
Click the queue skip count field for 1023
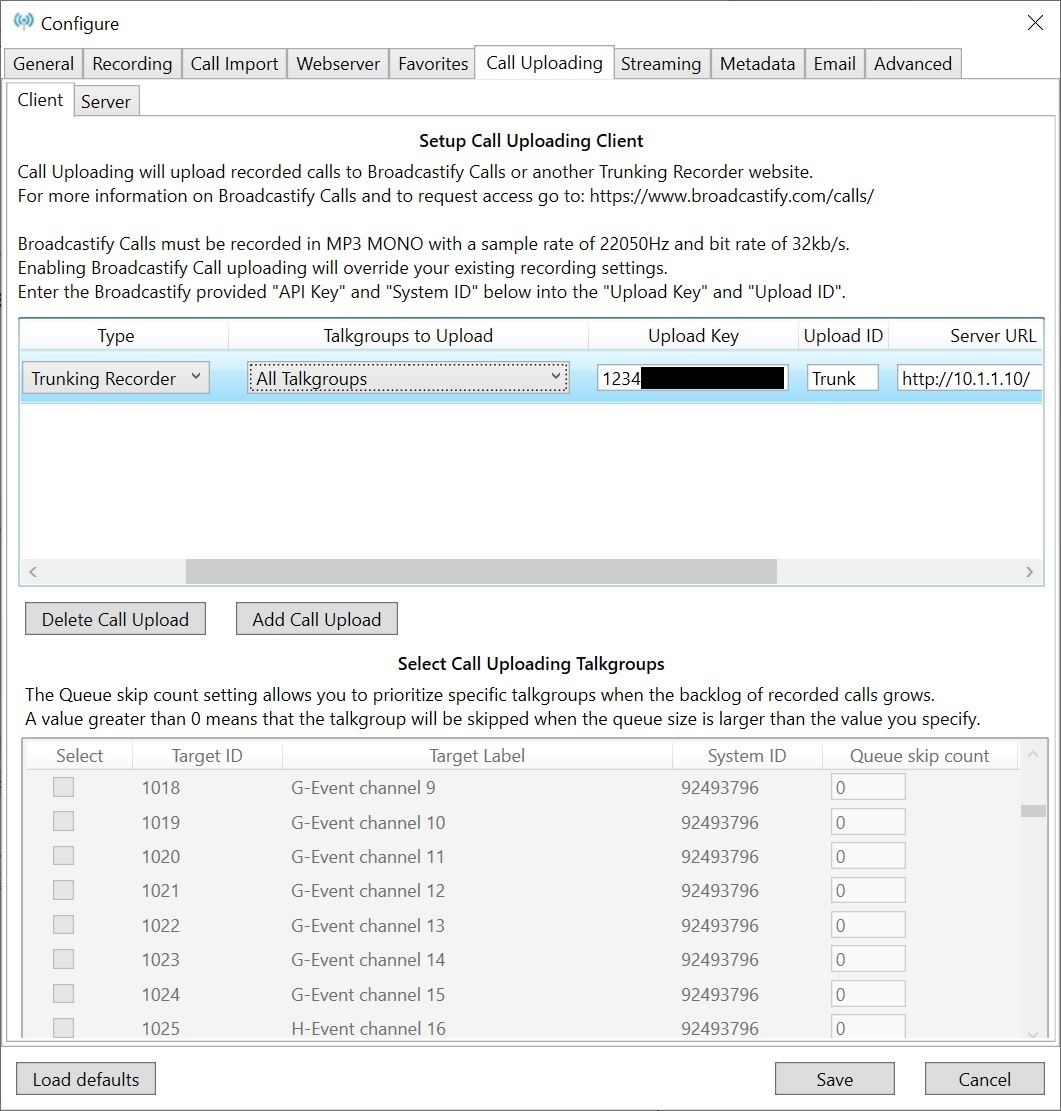[x=868, y=959]
